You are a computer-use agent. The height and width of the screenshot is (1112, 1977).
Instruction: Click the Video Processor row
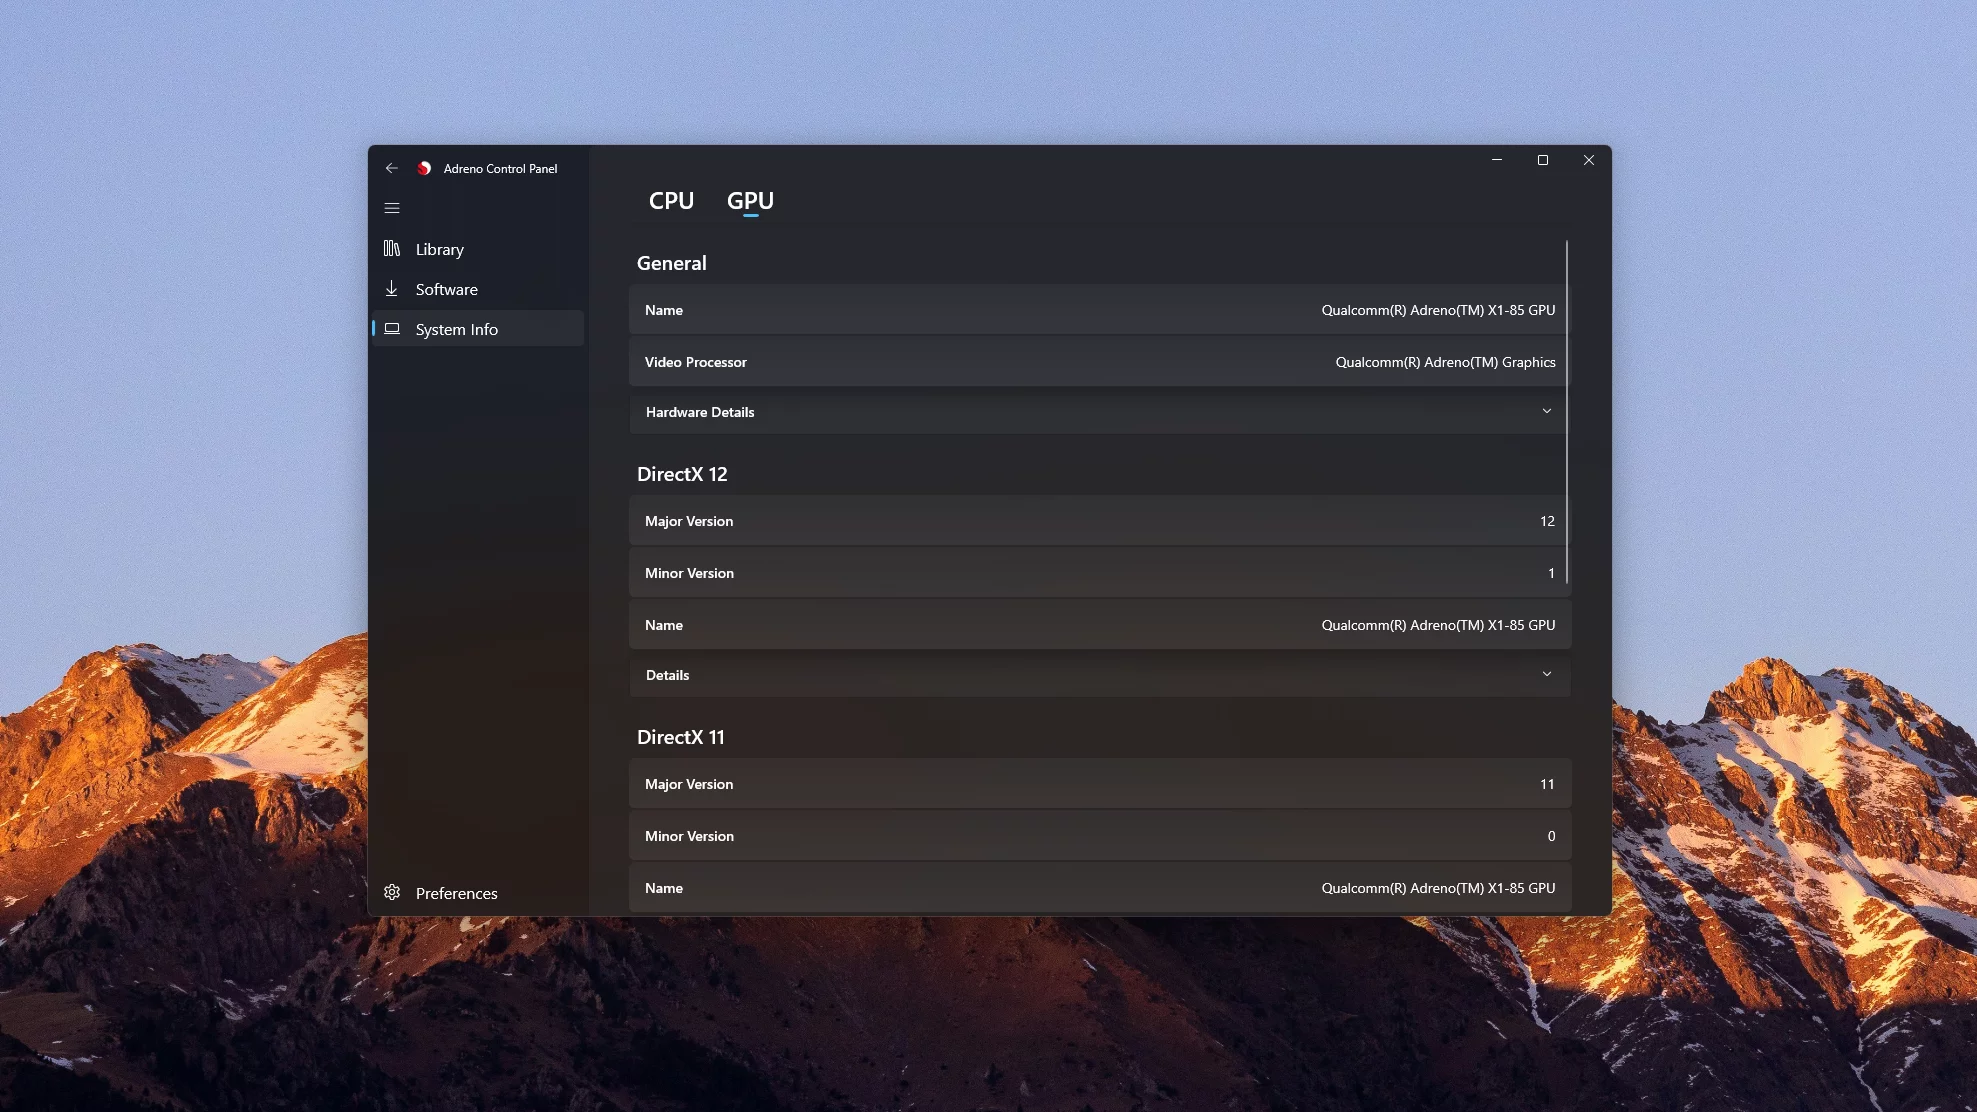click(1100, 362)
